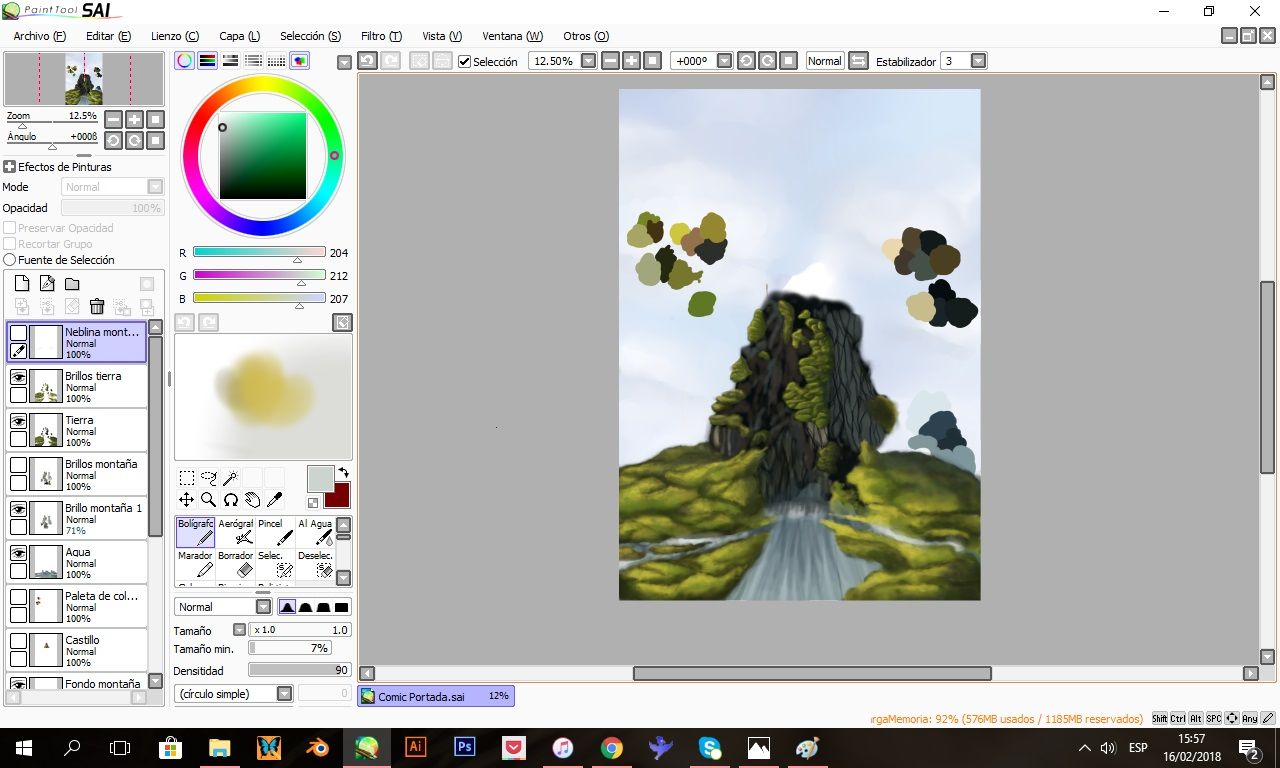Screen dimensions: 1280x768
Task: Select the magic wand tool
Action: [x=230, y=477]
